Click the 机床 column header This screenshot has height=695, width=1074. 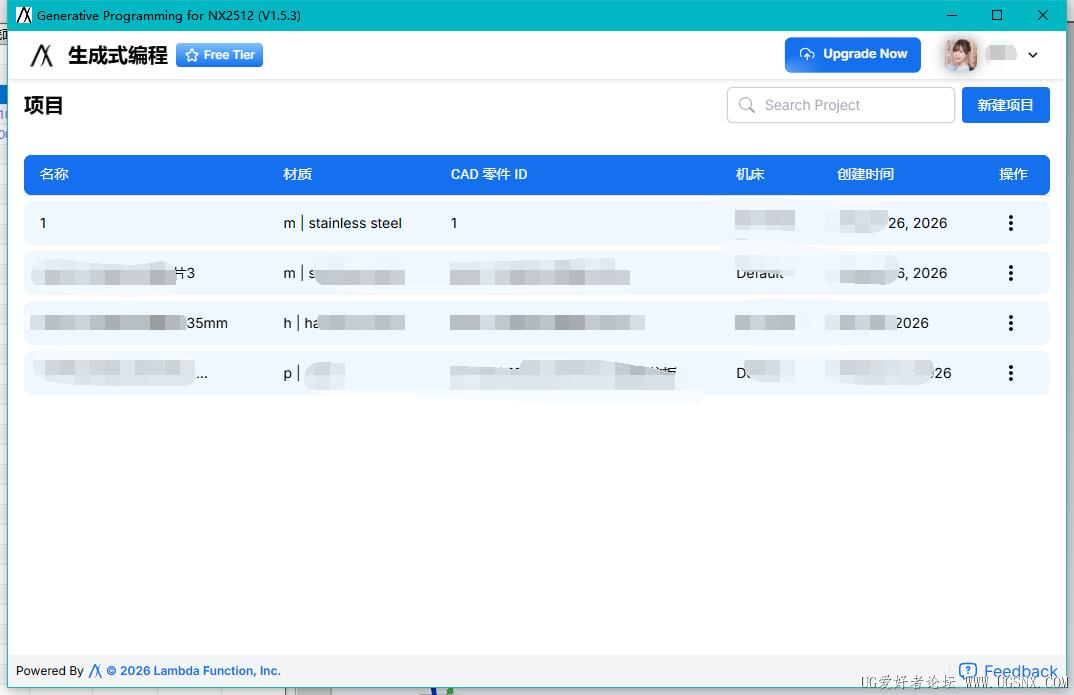pos(750,174)
